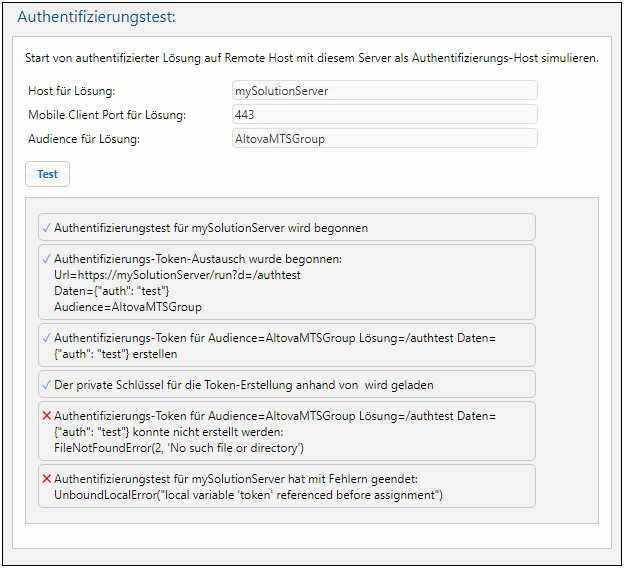Click checkmark icon beside private Schlüssel message
Image resolution: width=624 pixels, height=568 pixels.
tap(47, 385)
